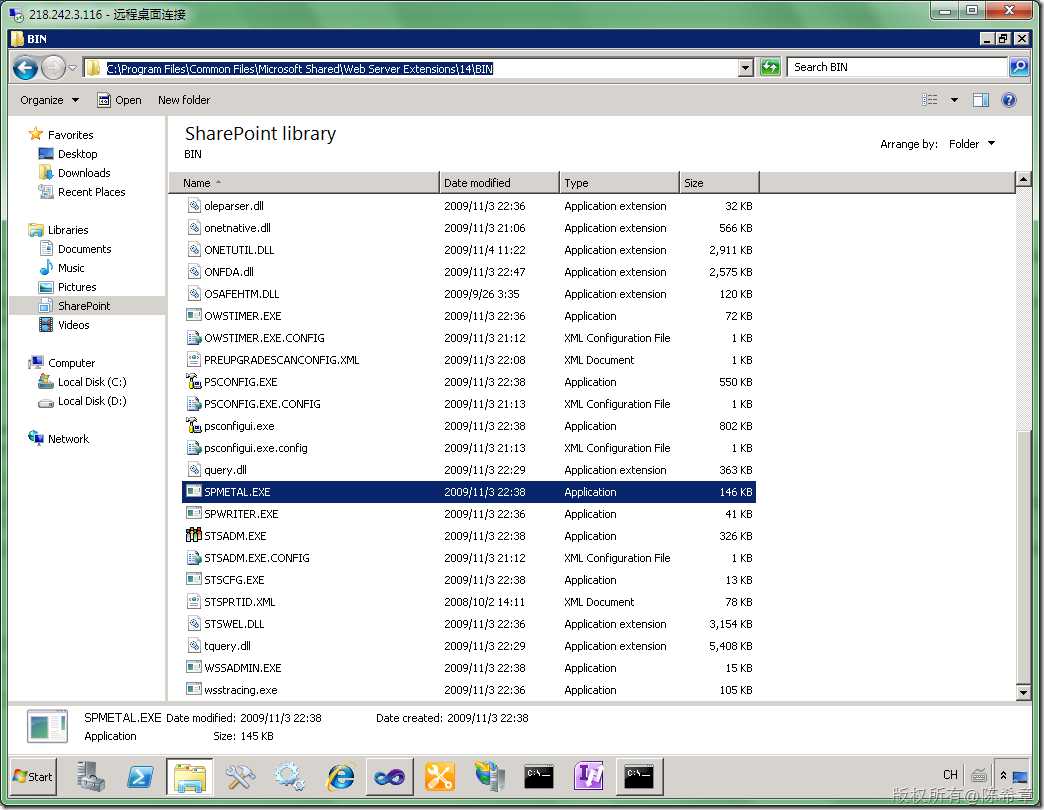This screenshot has width=1044, height=810.
Task: Select ONETUTIL.DLL in the list
Action: [x=469, y=250]
